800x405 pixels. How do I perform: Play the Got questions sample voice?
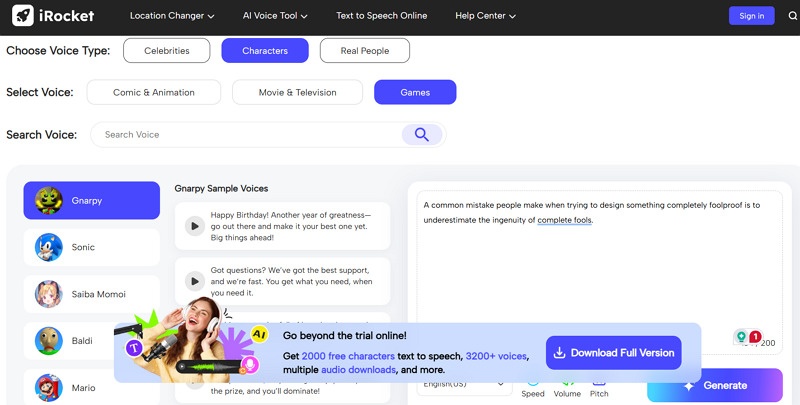[194, 281]
